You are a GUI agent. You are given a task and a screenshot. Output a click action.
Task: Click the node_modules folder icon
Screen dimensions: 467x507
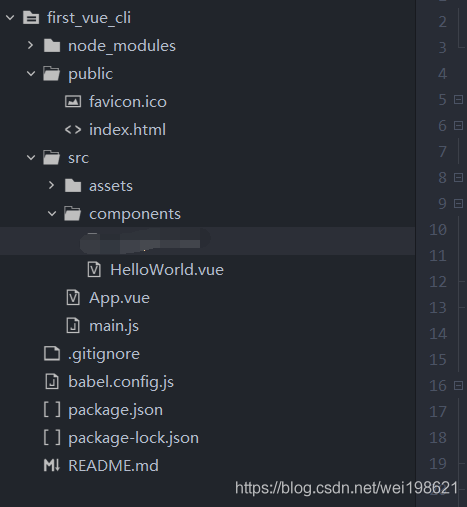pyautogui.click(x=52, y=46)
